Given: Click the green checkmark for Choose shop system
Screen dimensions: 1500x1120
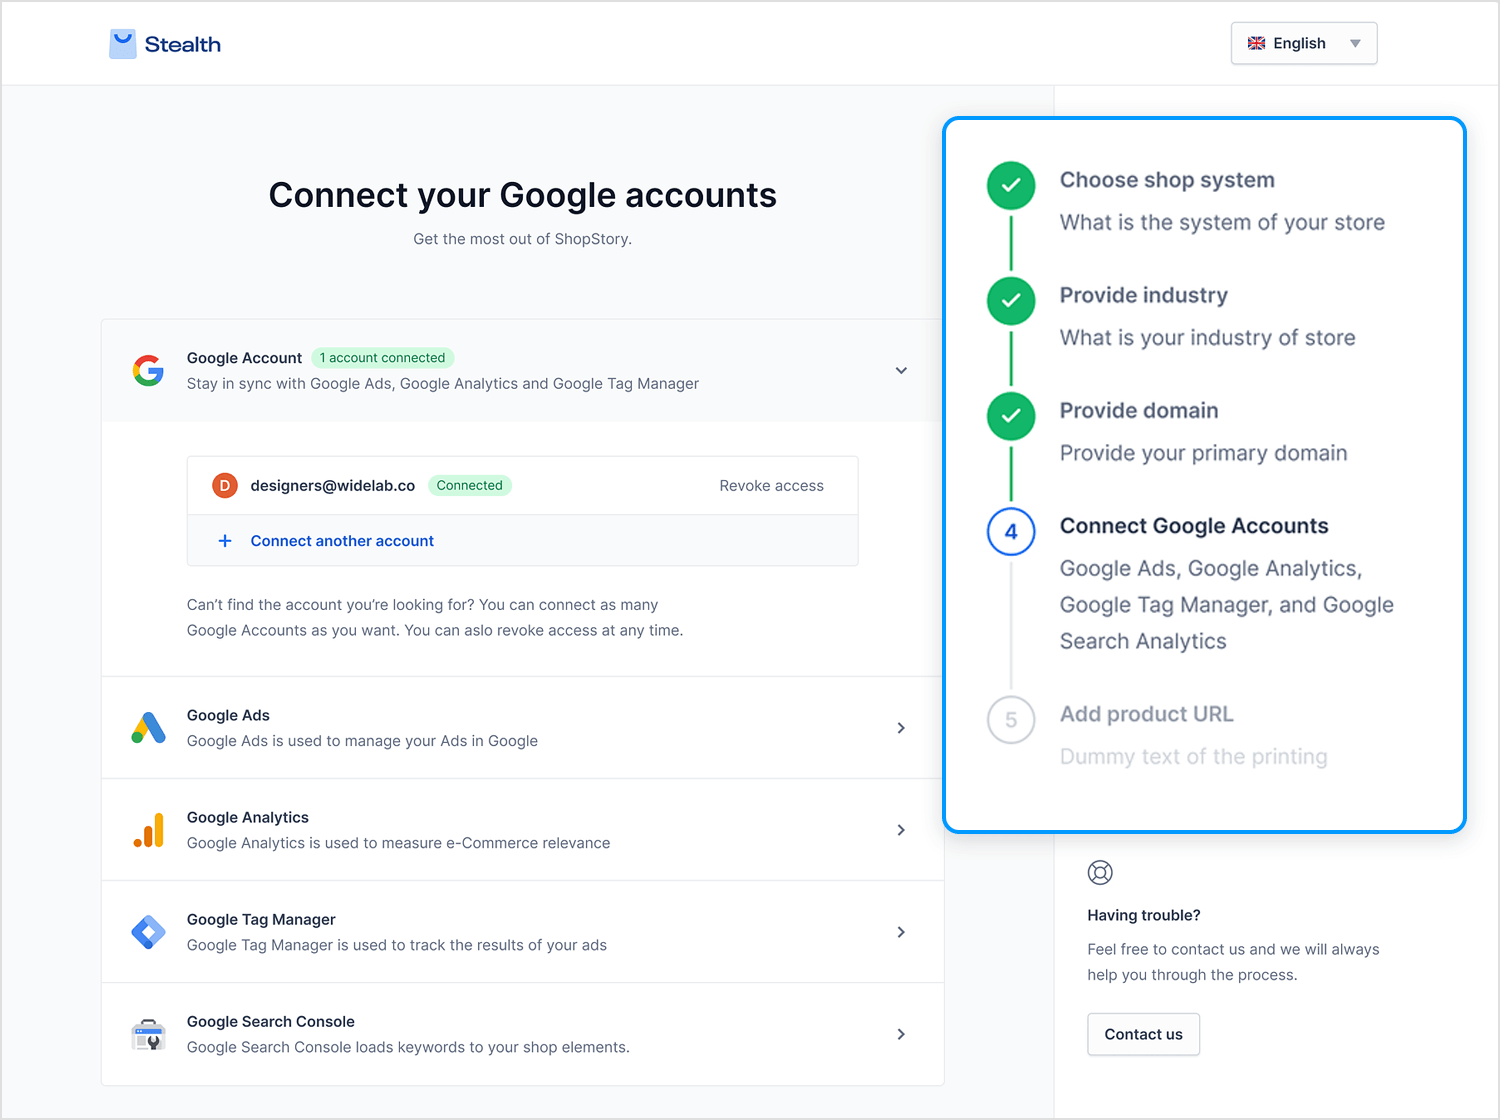Looking at the screenshot, I should [1011, 185].
